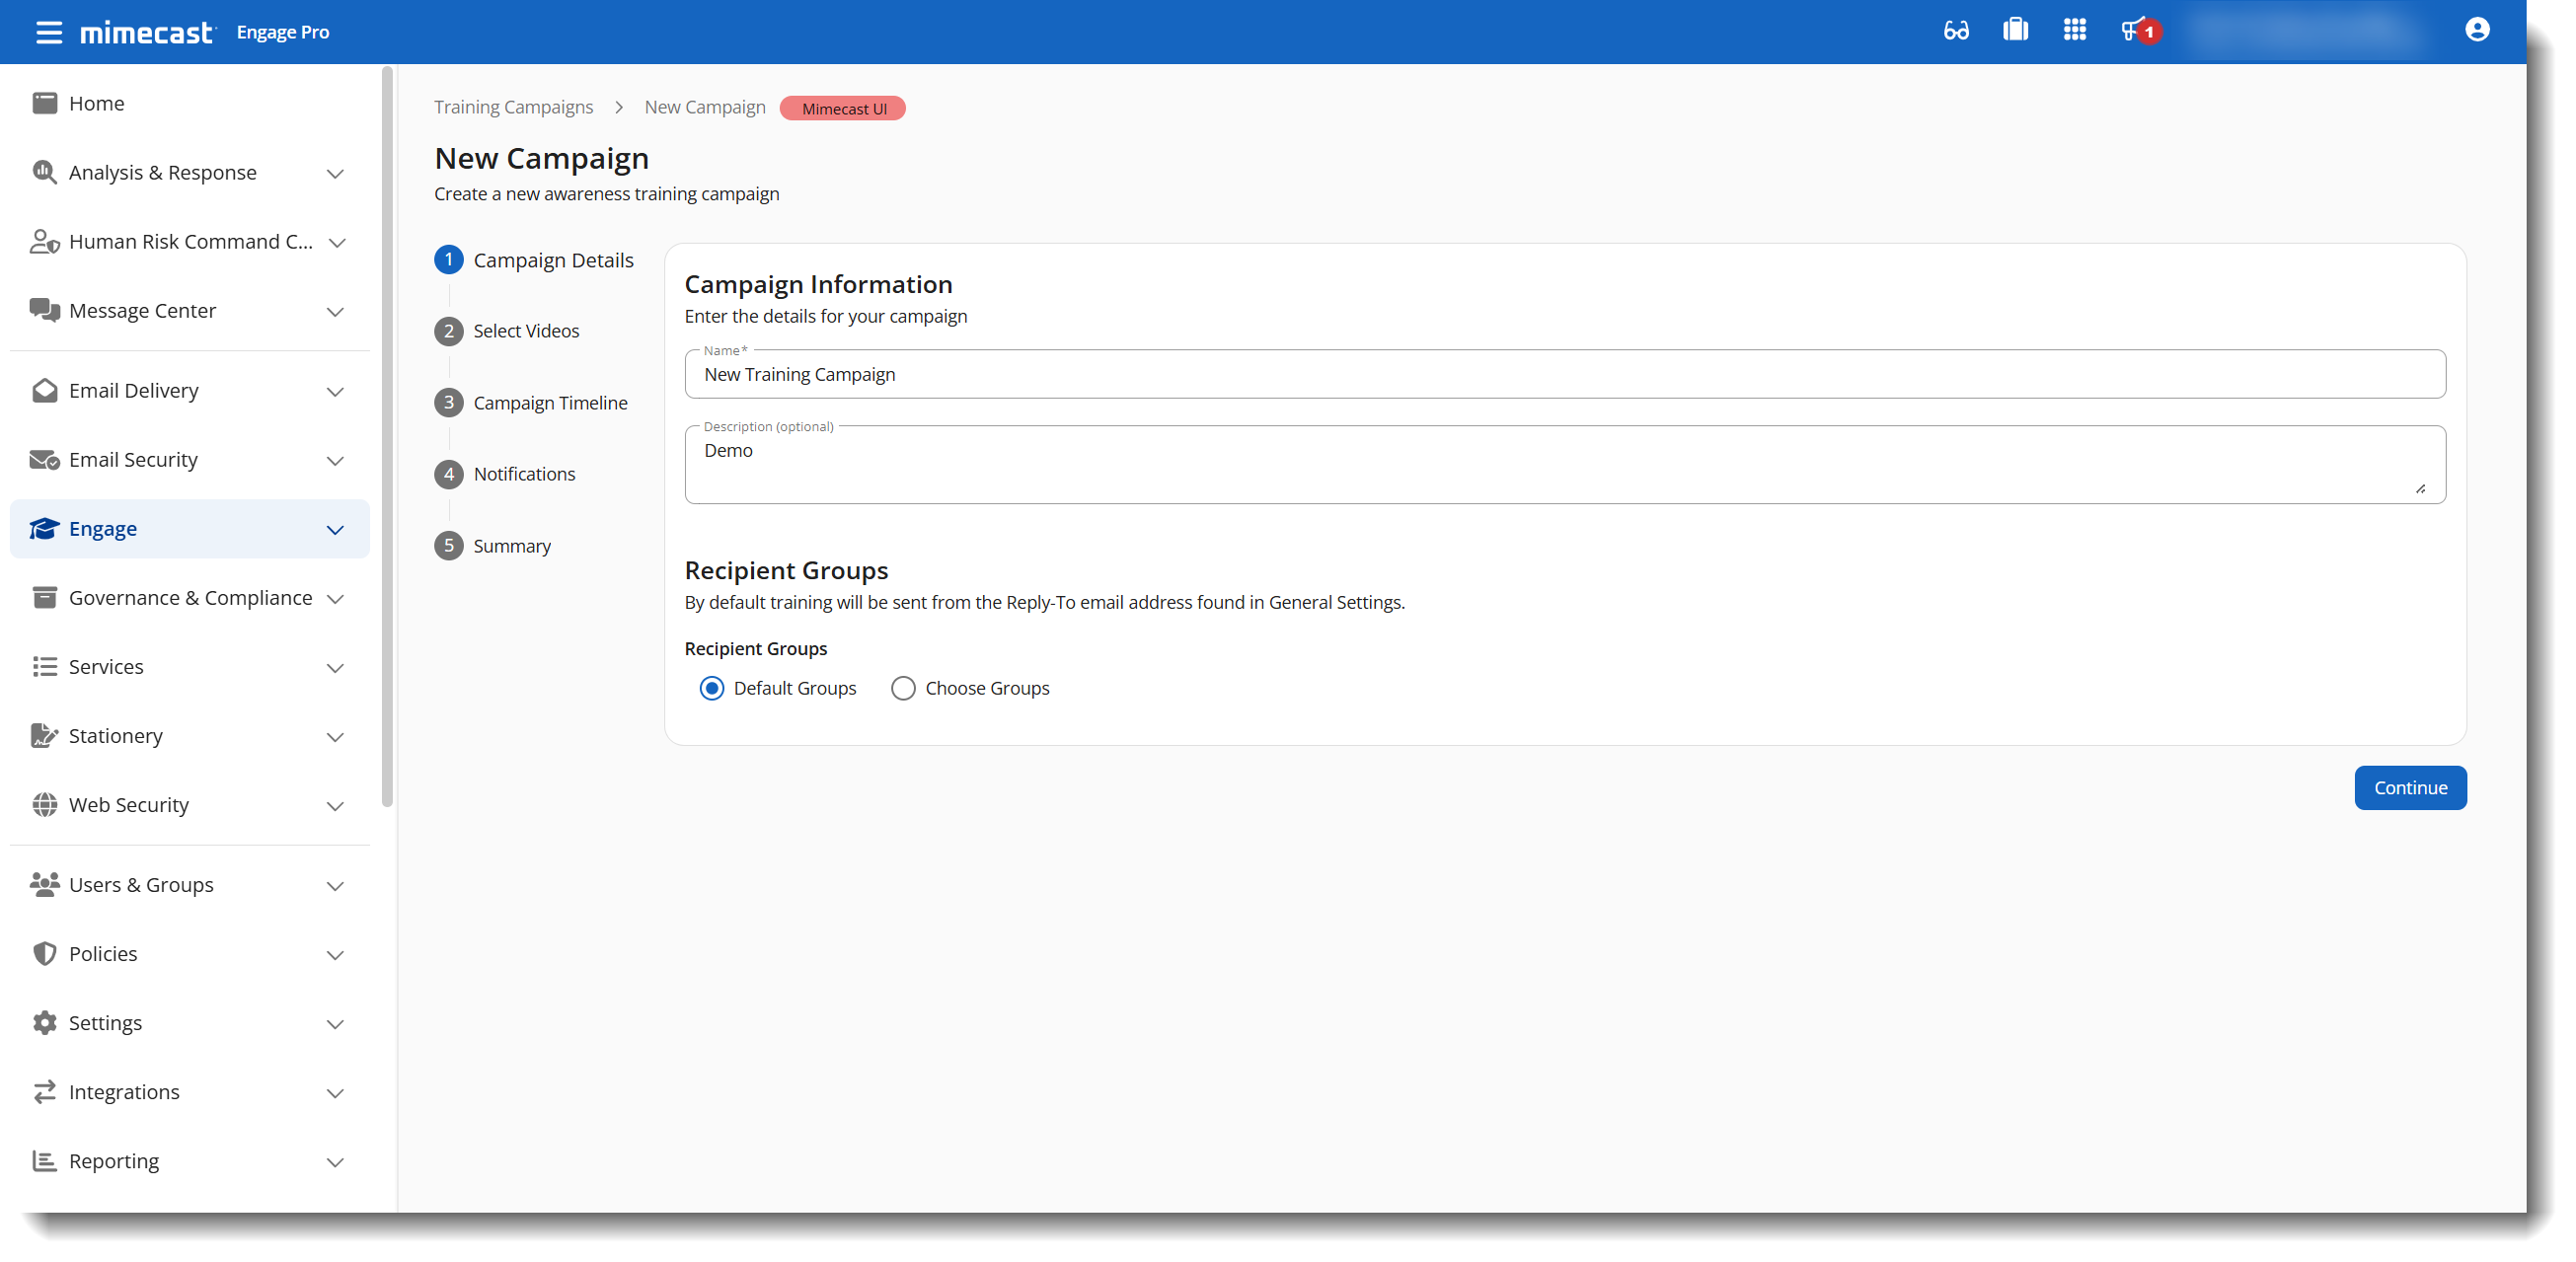
Task: Click the Message Center chat icon
Action: click(x=44, y=310)
